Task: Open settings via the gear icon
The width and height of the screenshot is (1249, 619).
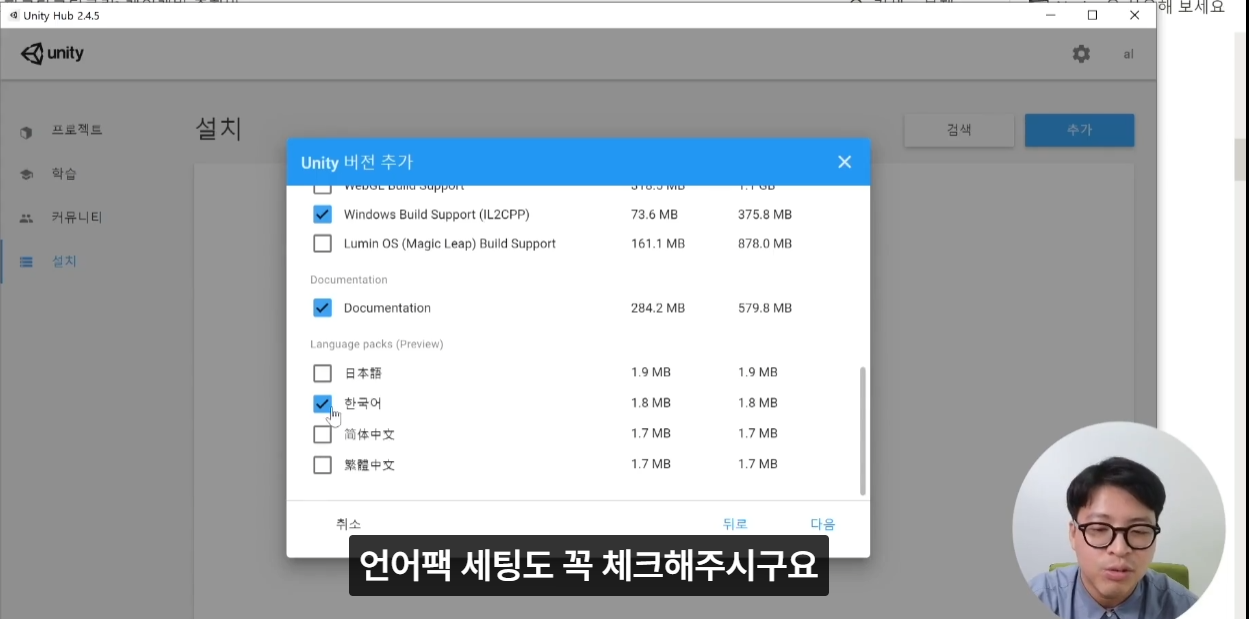Action: [1081, 54]
